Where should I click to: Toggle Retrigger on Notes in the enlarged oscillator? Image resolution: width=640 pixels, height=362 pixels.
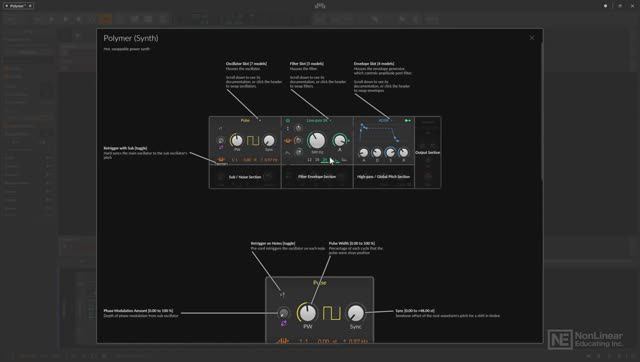point(282,294)
